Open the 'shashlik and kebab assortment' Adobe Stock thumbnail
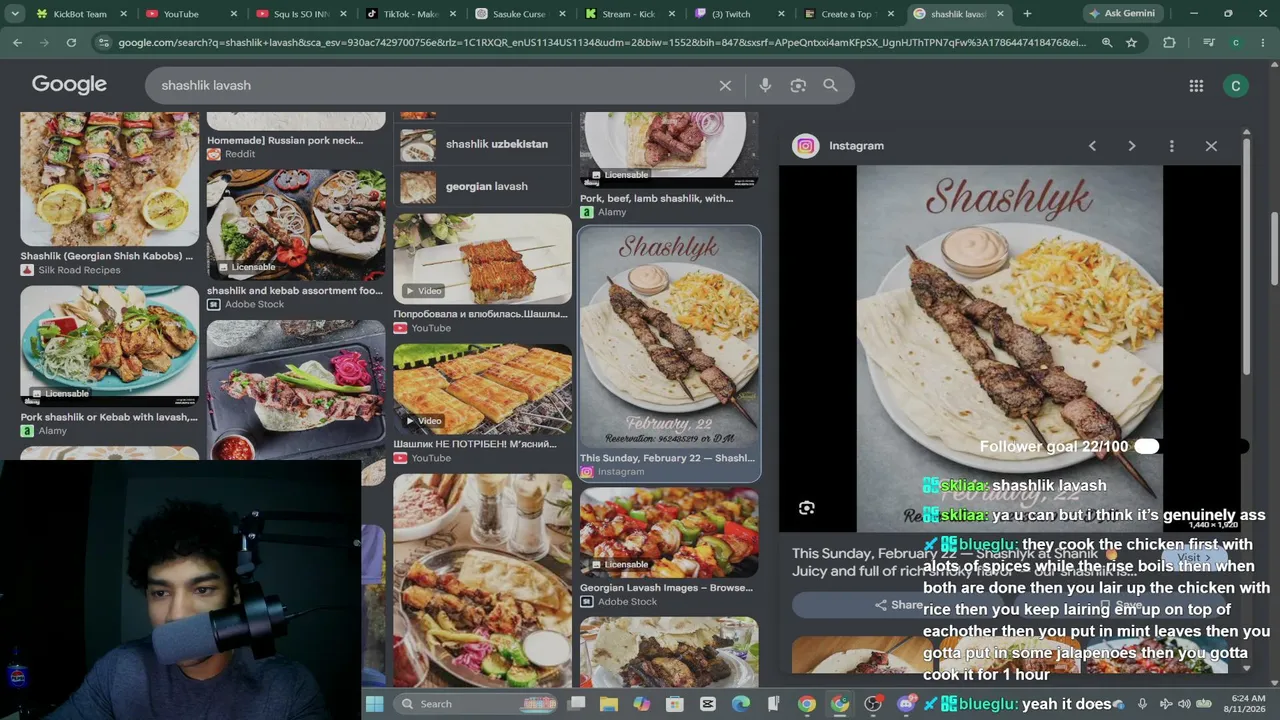The width and height of the screenshot is (1280, 720). pyautogui.click(x=296, y=224)
